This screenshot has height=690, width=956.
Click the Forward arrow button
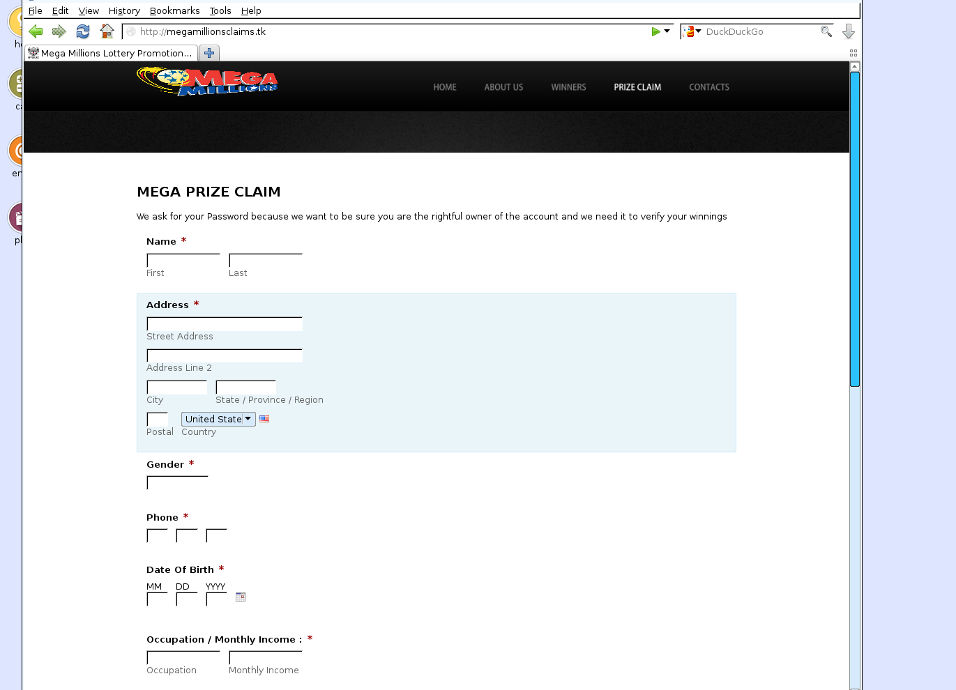59,31
